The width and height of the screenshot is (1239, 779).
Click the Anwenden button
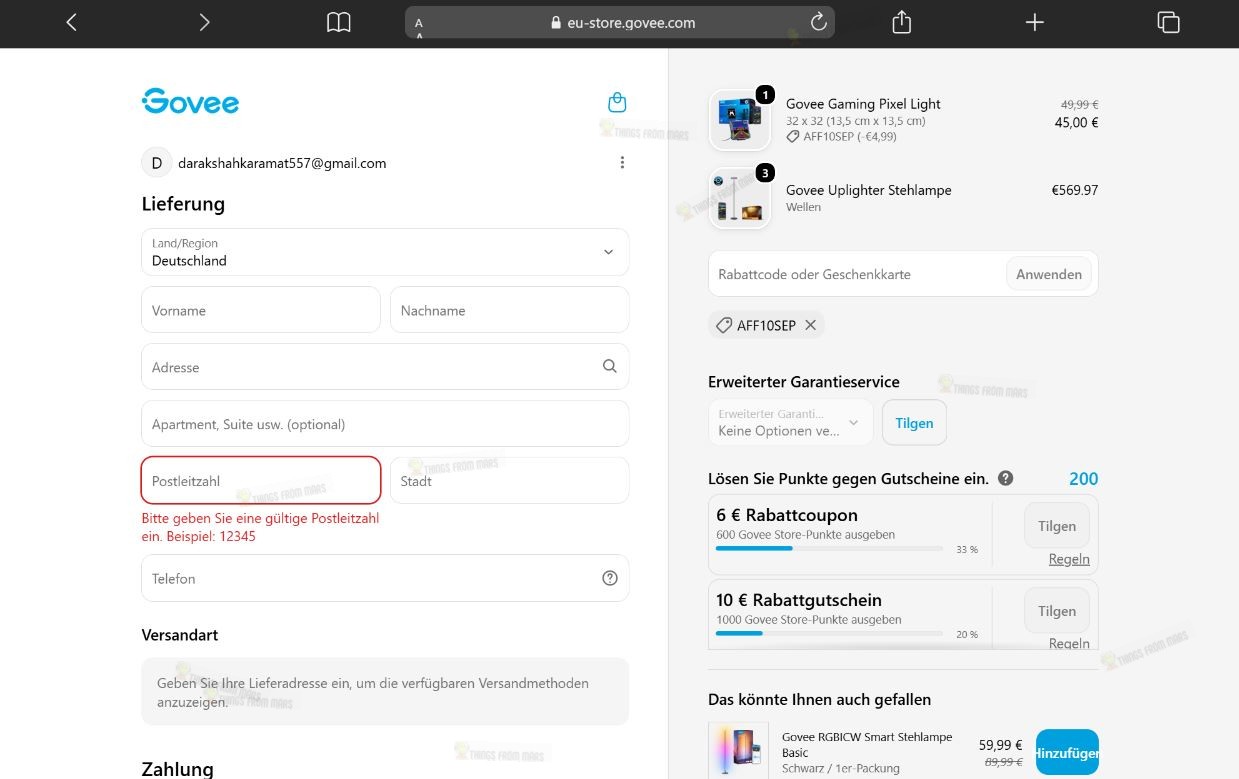tap(1049, 274)
